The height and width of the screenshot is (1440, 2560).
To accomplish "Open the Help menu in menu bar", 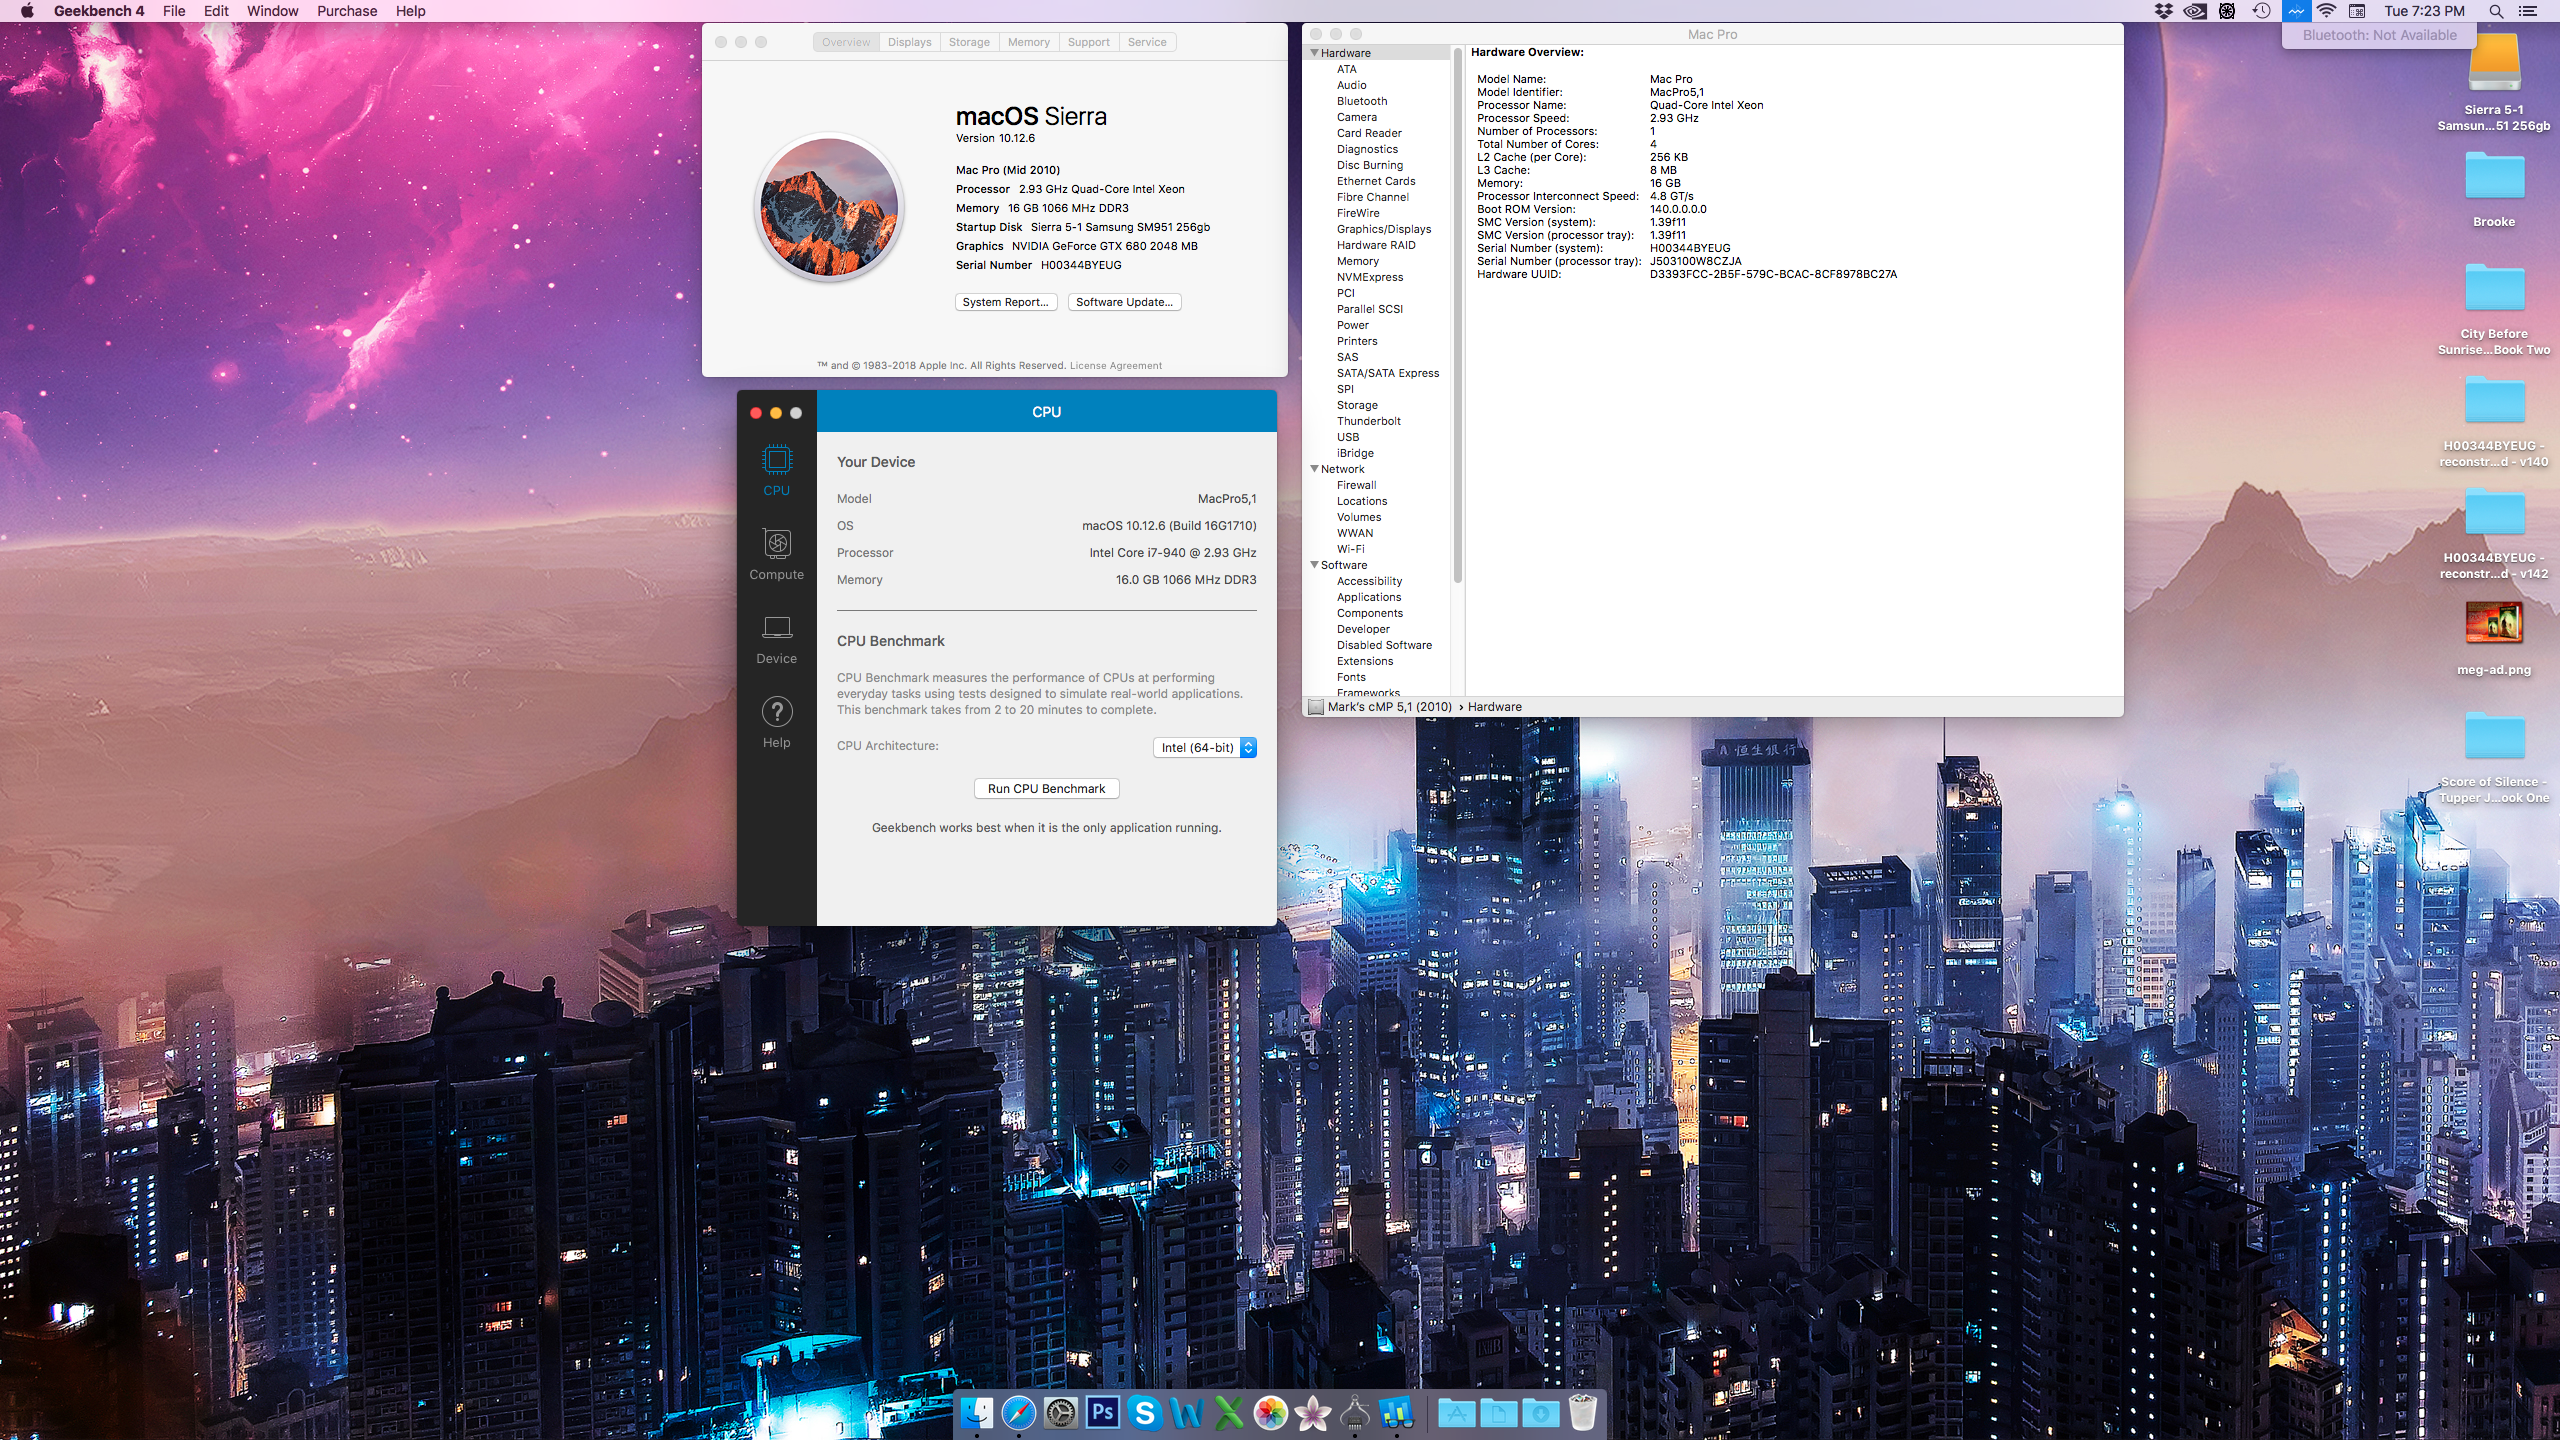I will click(410, 11).
